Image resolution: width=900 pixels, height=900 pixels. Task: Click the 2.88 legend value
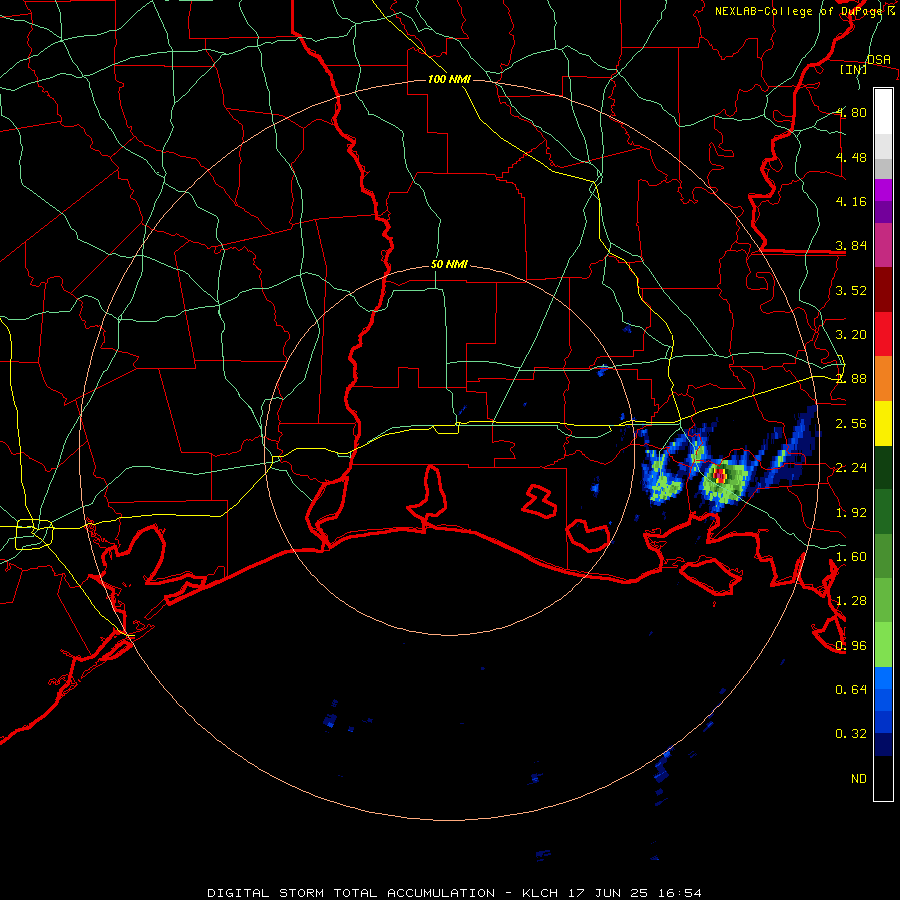pyautogui.click(x=851, y=379)
